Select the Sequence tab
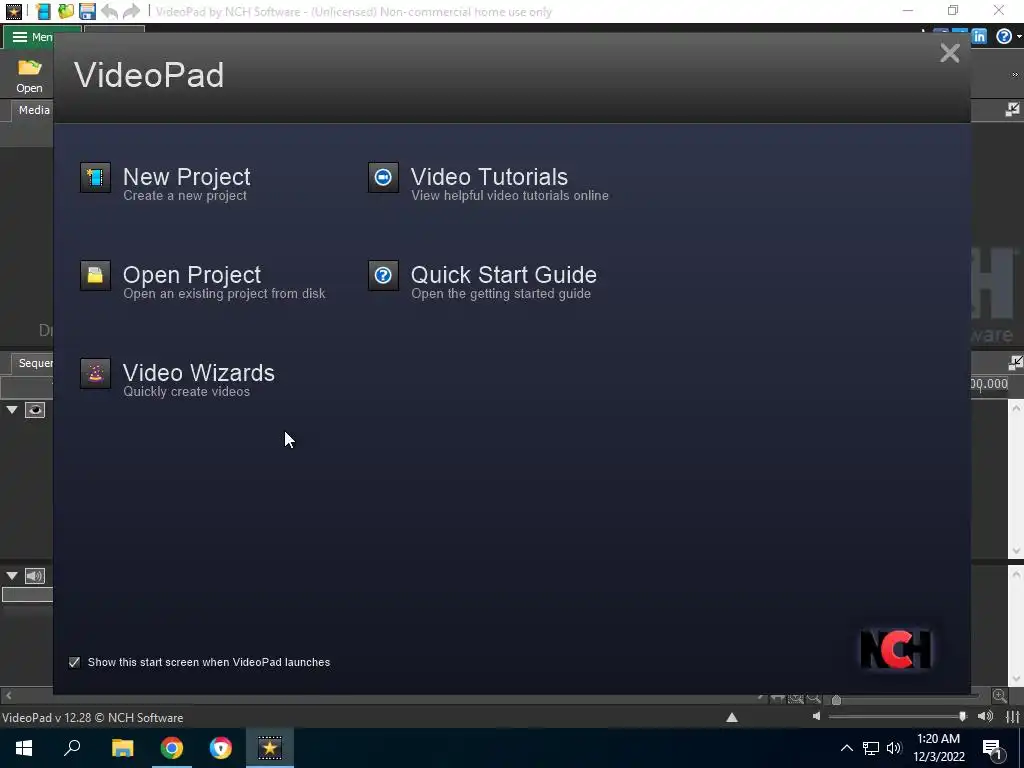 pos(33,363)
